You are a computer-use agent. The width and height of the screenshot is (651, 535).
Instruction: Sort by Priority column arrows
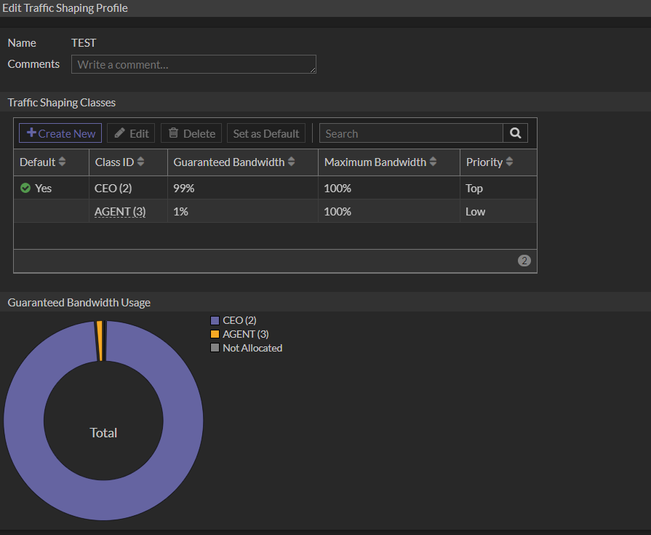[510, 162]
